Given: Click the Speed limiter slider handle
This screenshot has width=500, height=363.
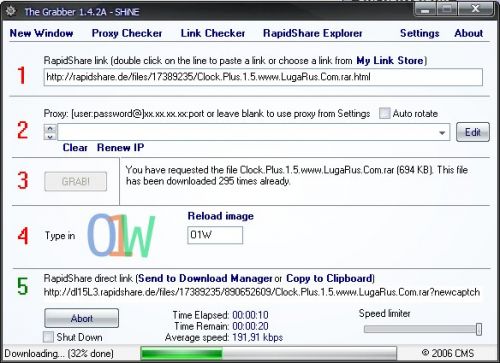Looking at the screenshot, I should pyautogui.click(x=479, y=329).
